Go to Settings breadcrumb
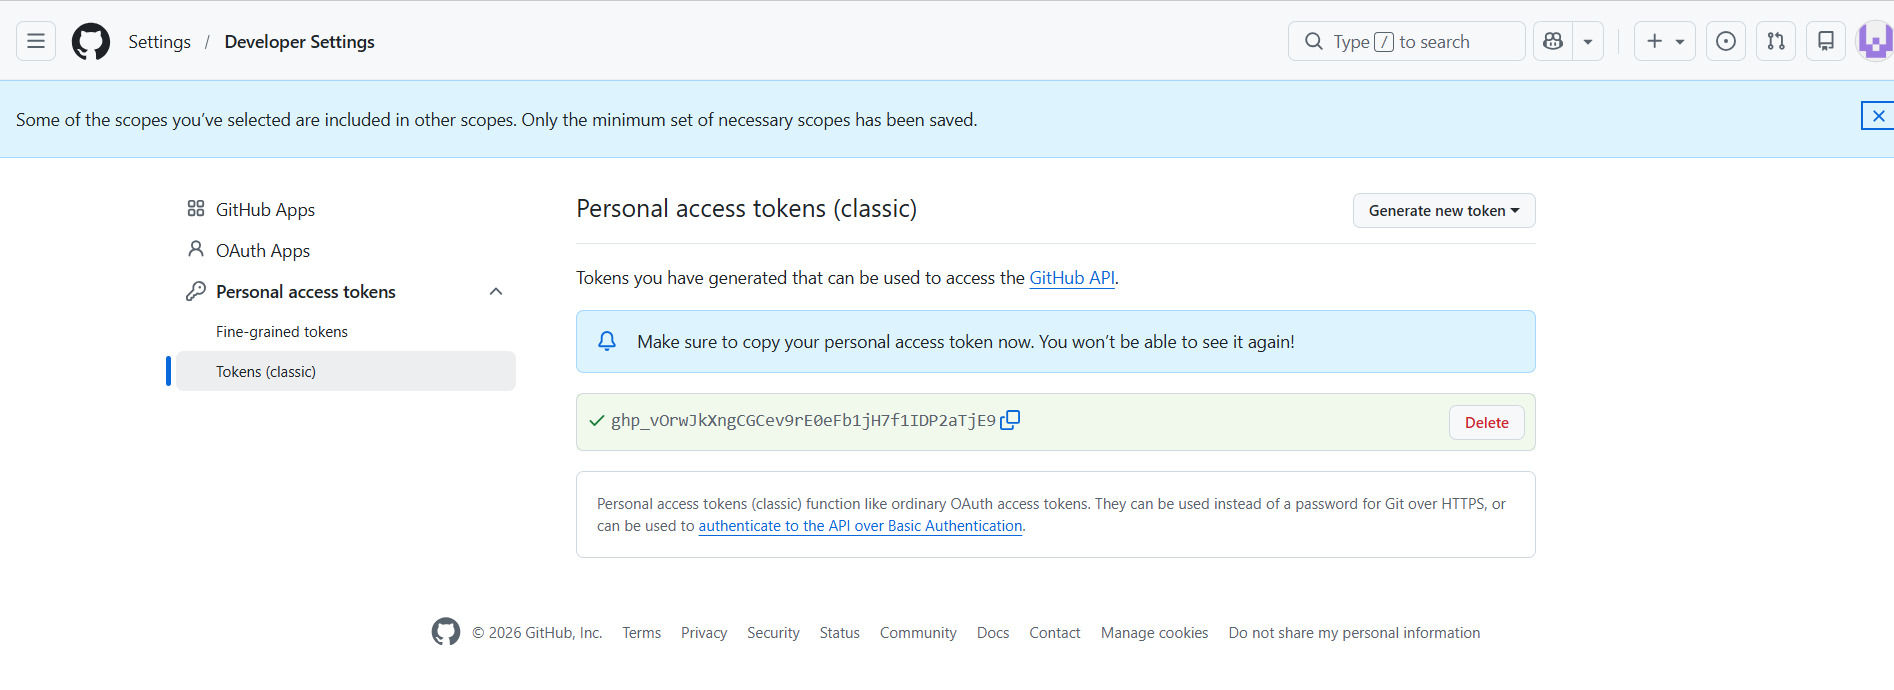 [159, 42]
